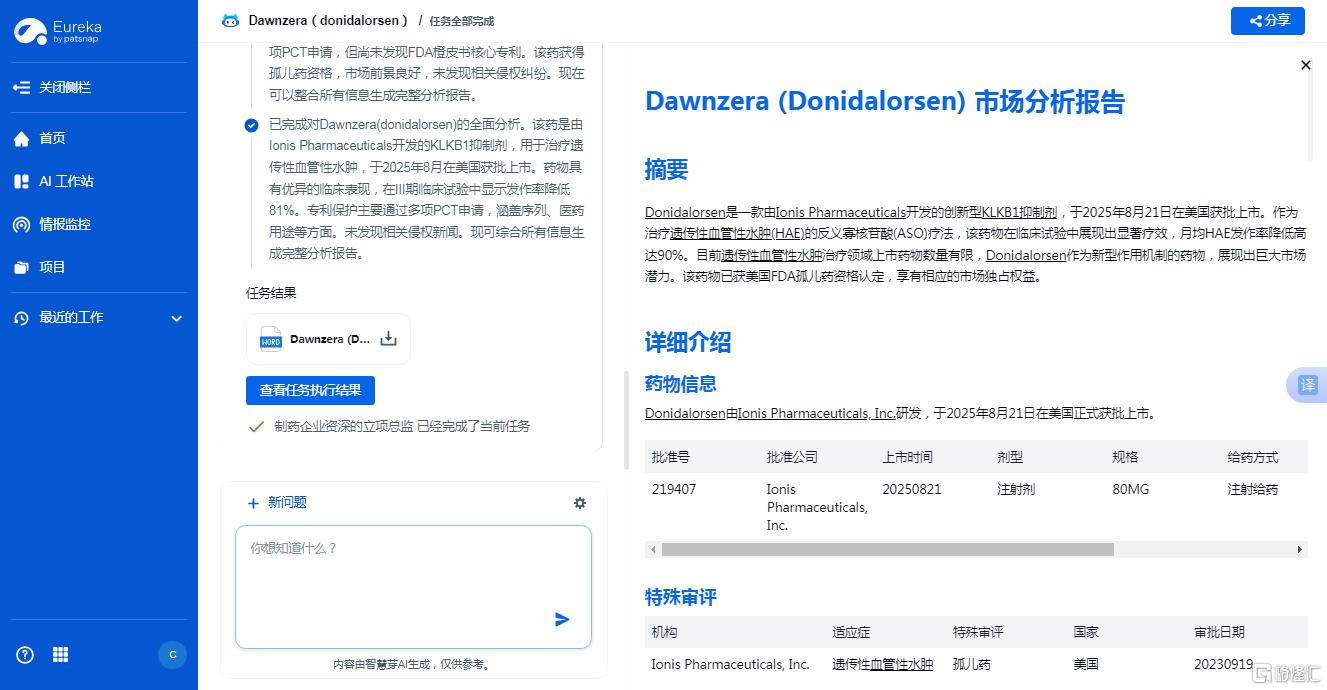Download the Dawnzera Word file

coord(389,339)
